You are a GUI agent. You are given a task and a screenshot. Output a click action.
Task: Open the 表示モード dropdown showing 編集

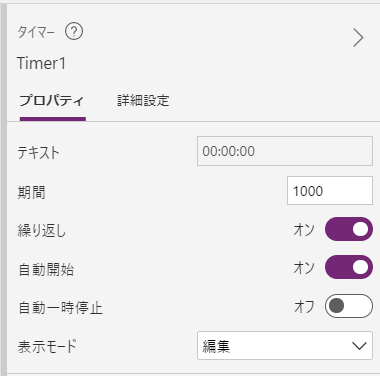[x=285, y=345]
